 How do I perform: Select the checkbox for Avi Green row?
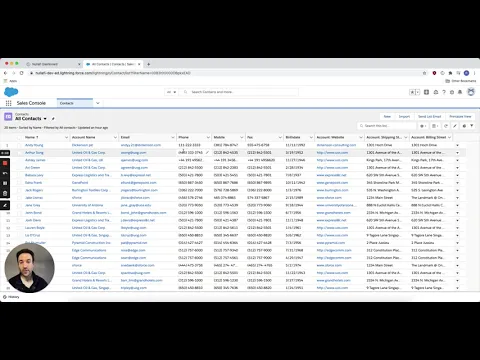[x=19, y=168]
